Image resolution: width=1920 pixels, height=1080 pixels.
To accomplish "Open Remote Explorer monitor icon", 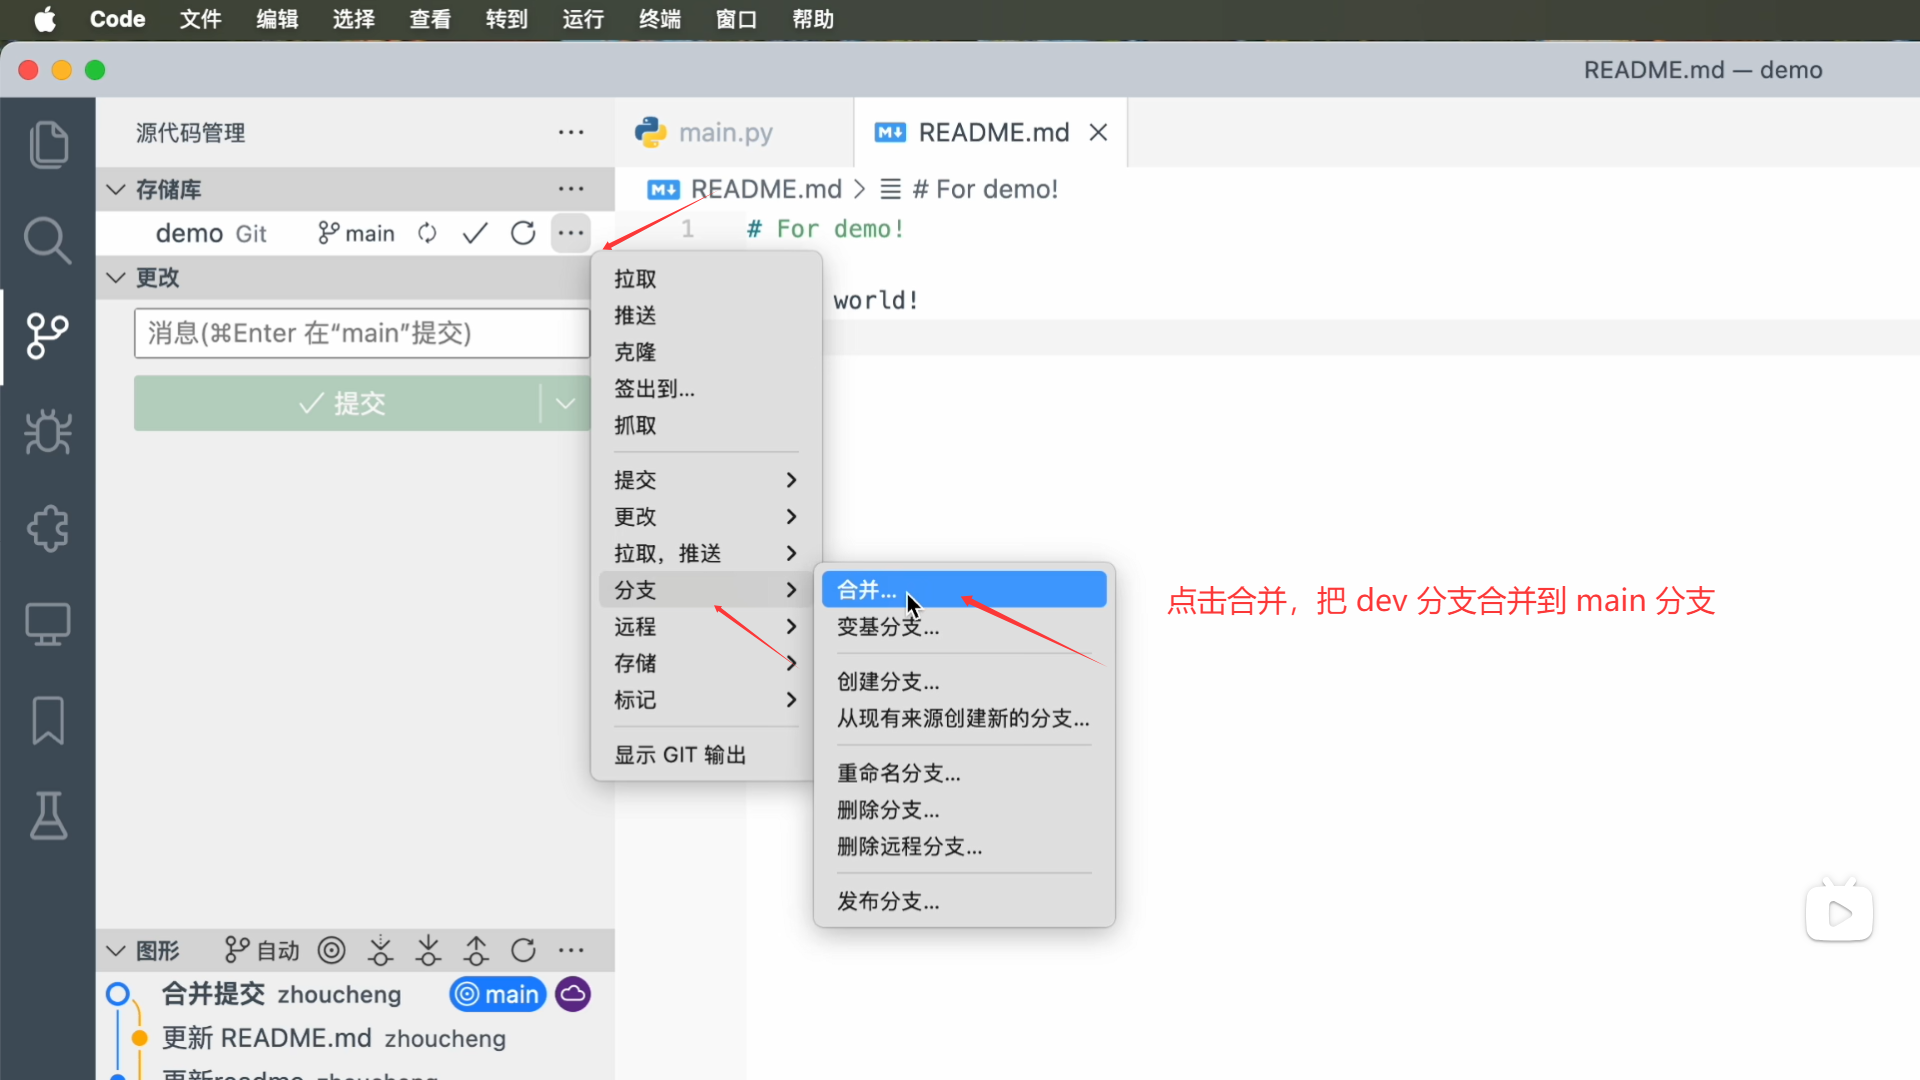I will (x=47, y=624).
